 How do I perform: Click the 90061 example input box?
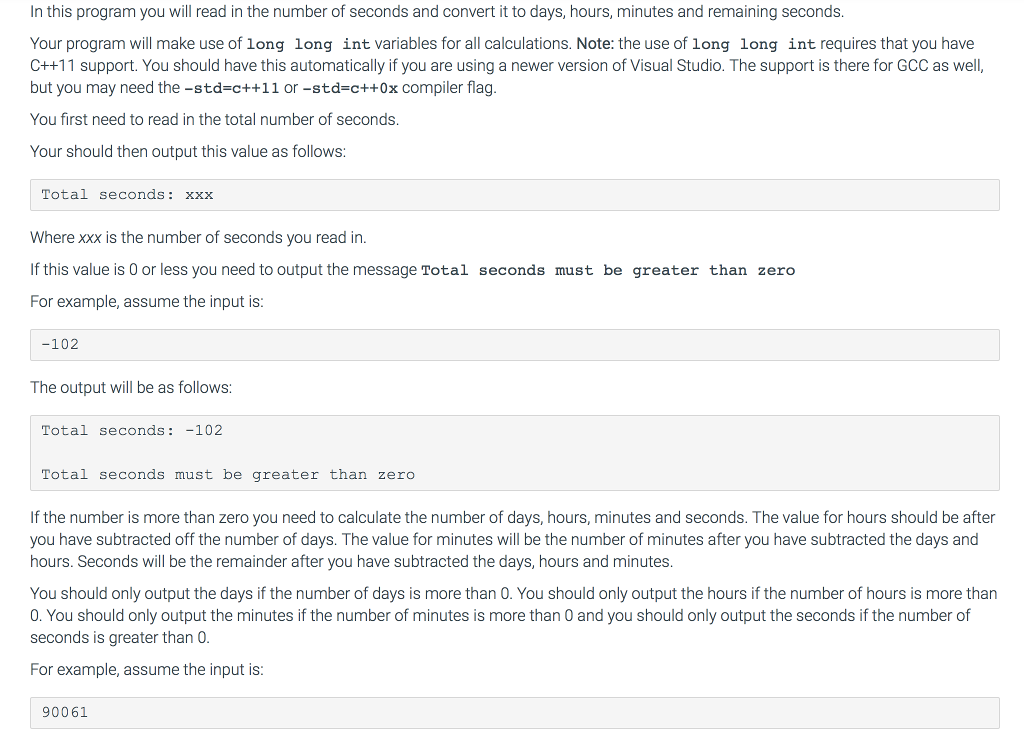[515, 713]
